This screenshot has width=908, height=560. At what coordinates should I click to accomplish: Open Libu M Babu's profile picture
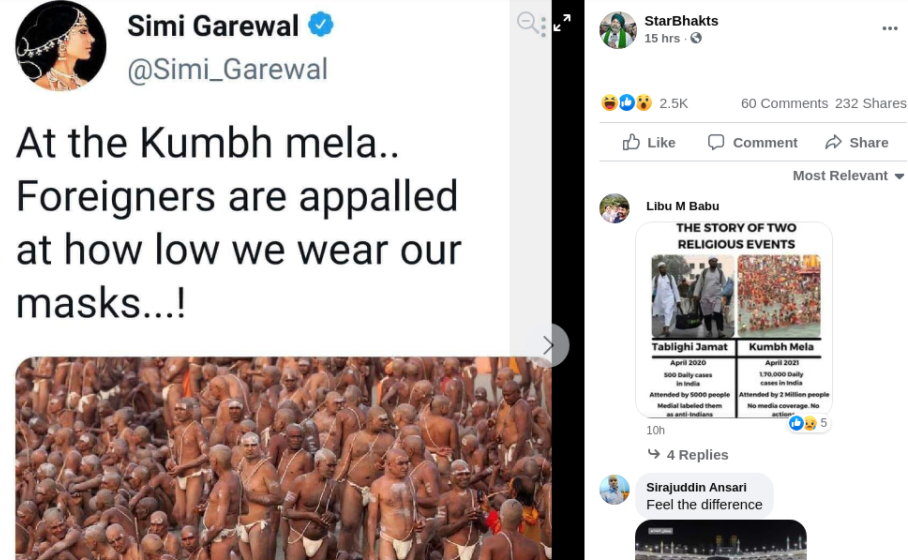click(614, 208)
